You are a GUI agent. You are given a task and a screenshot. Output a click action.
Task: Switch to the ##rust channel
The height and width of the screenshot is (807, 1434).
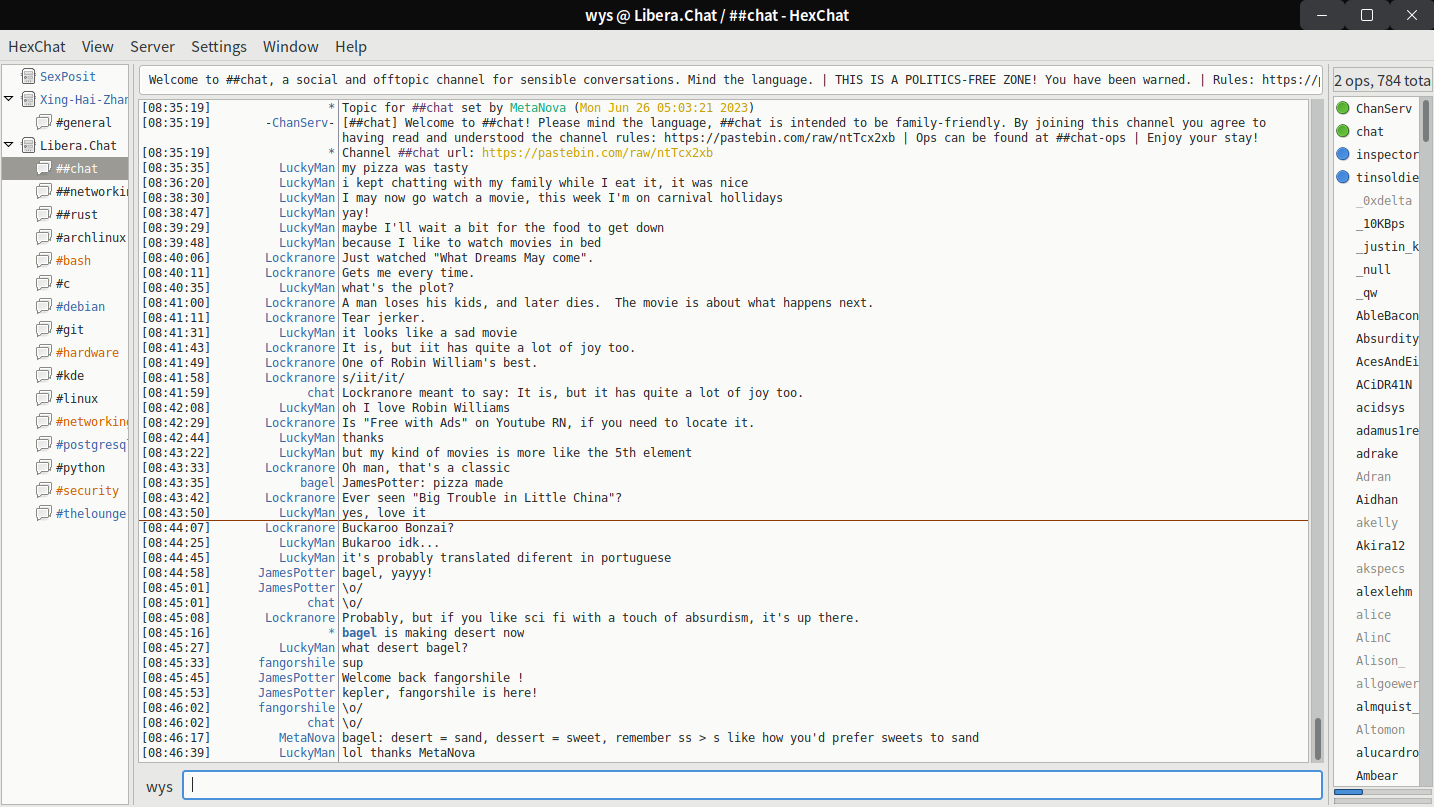coord(76,214)
